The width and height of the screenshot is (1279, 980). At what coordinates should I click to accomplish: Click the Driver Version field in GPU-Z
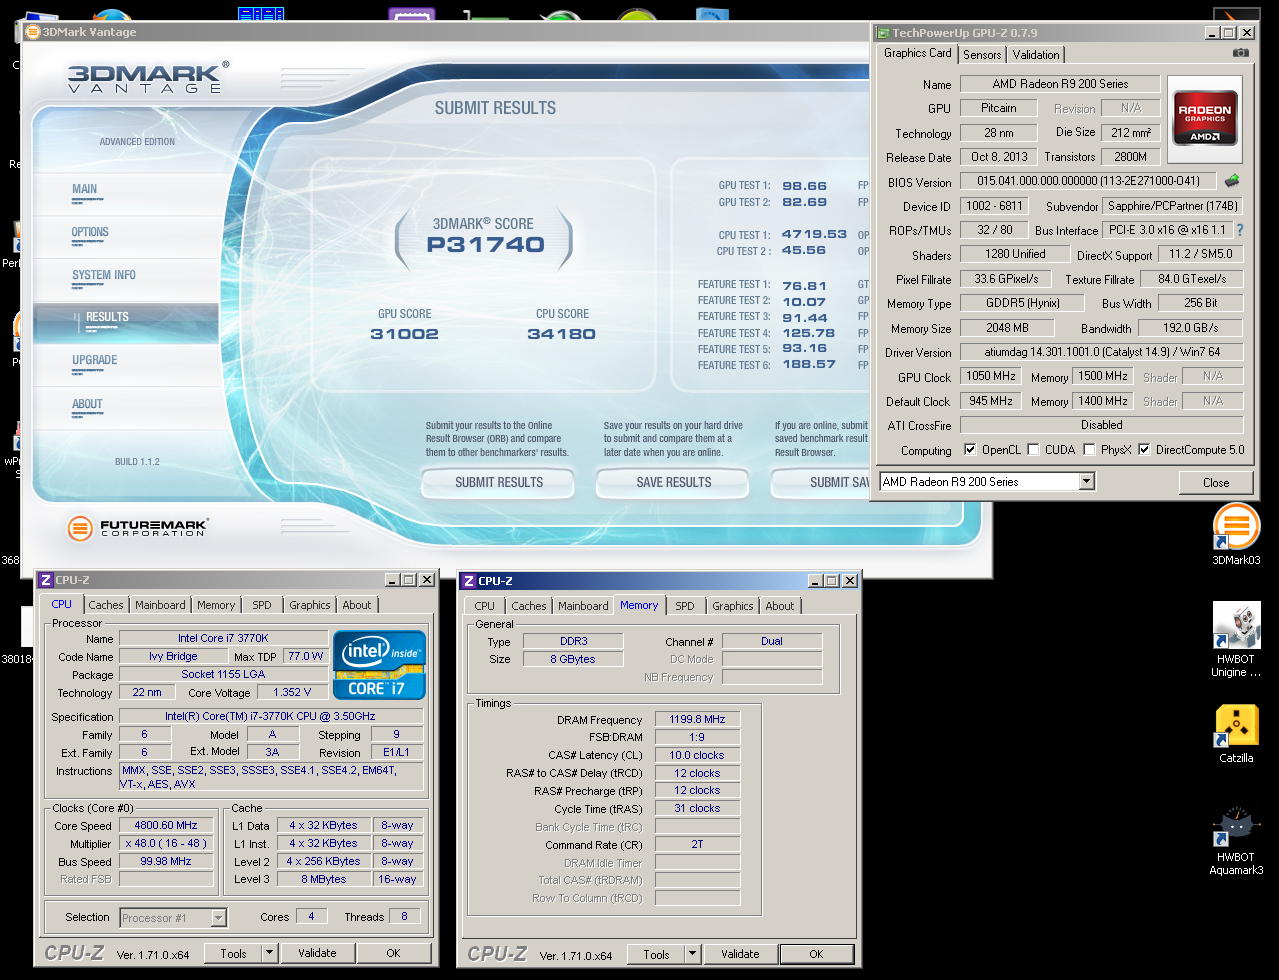tap(1101, 352)
